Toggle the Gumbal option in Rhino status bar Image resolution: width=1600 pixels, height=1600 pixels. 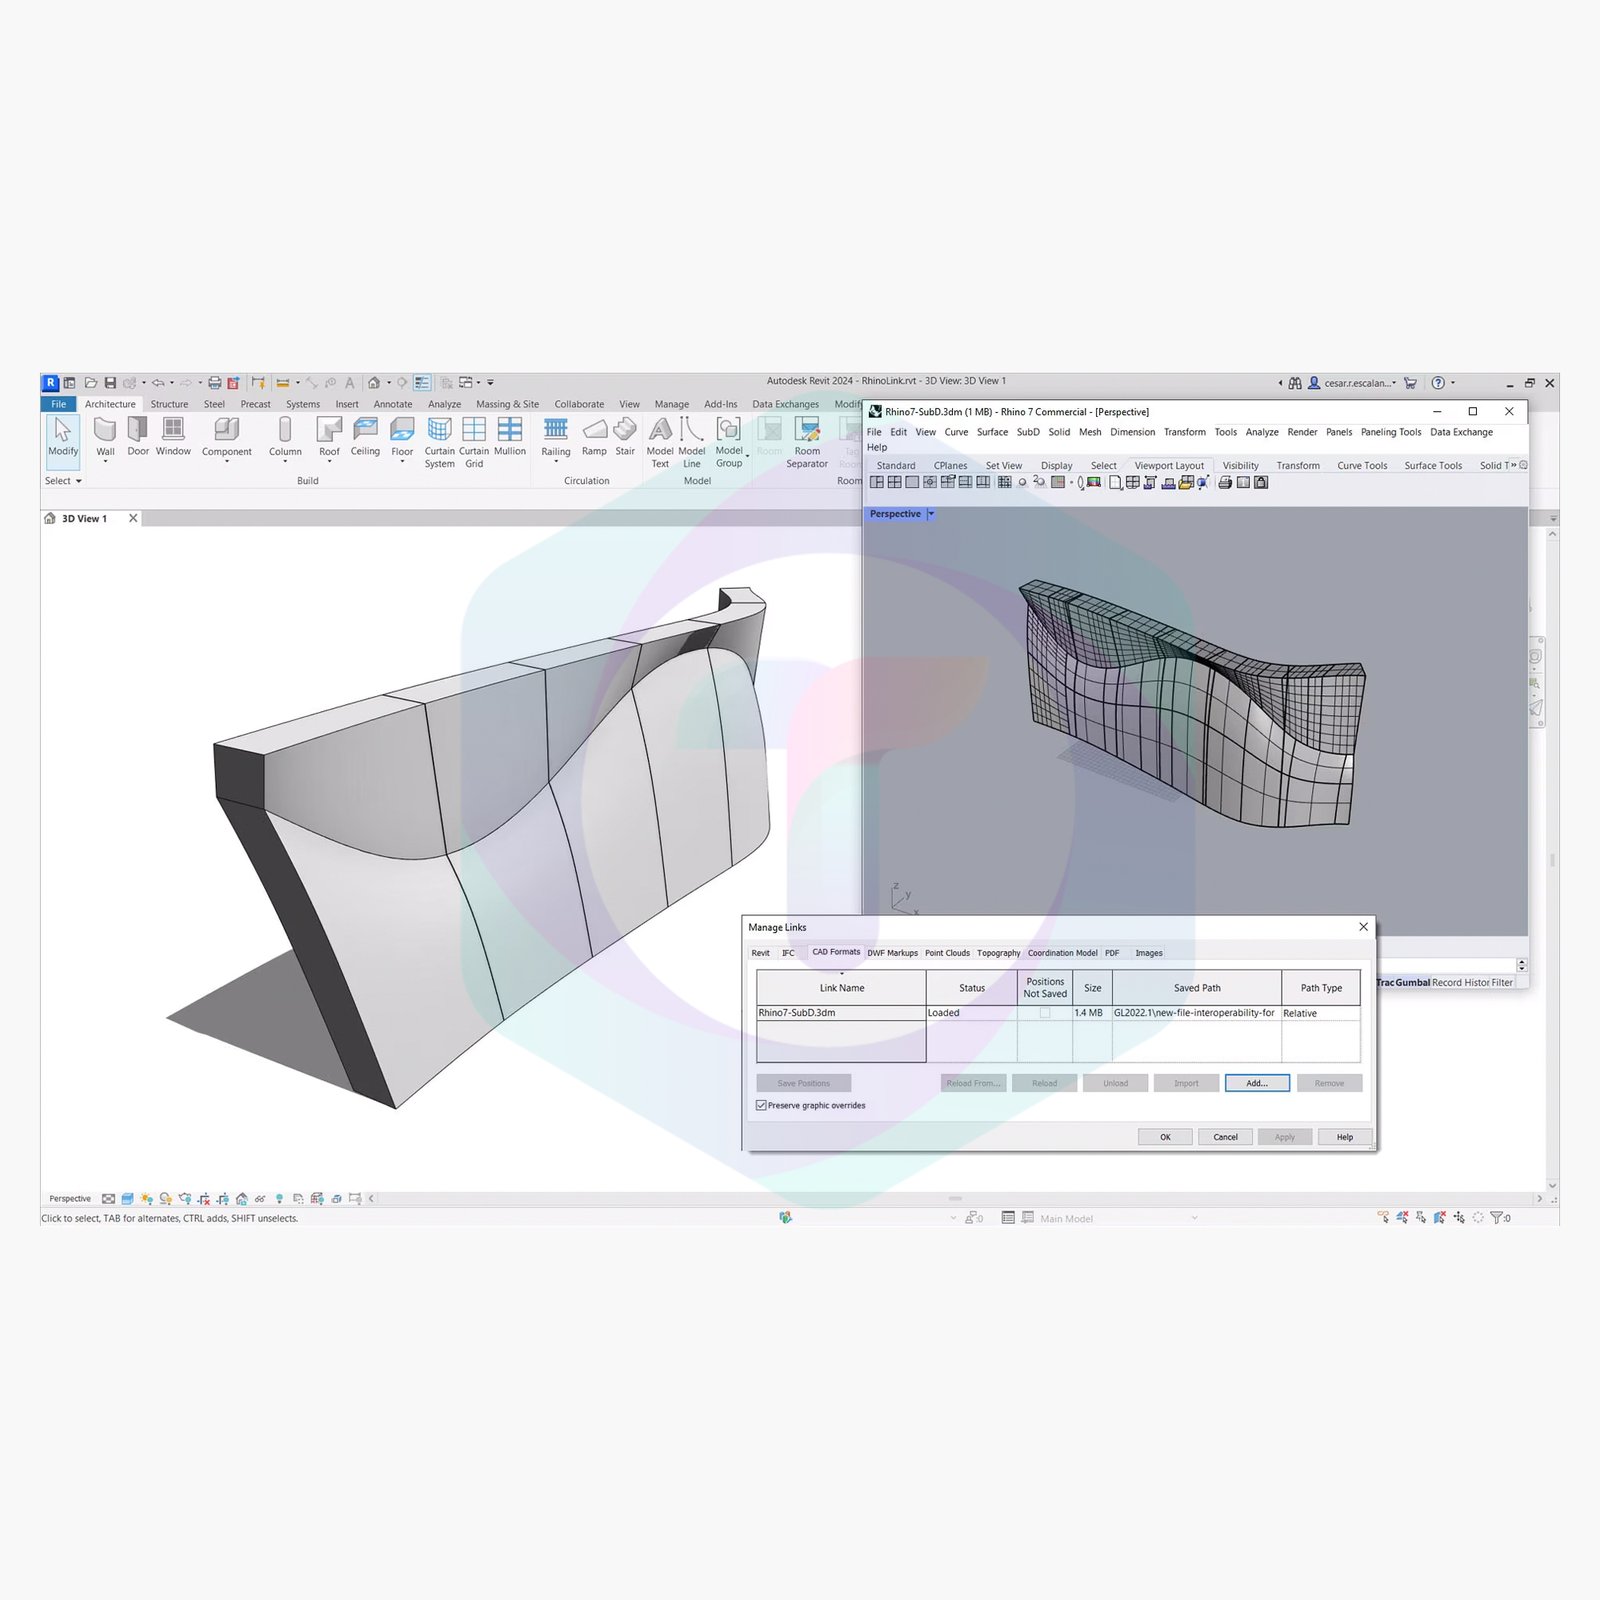tap(1413, 982)
